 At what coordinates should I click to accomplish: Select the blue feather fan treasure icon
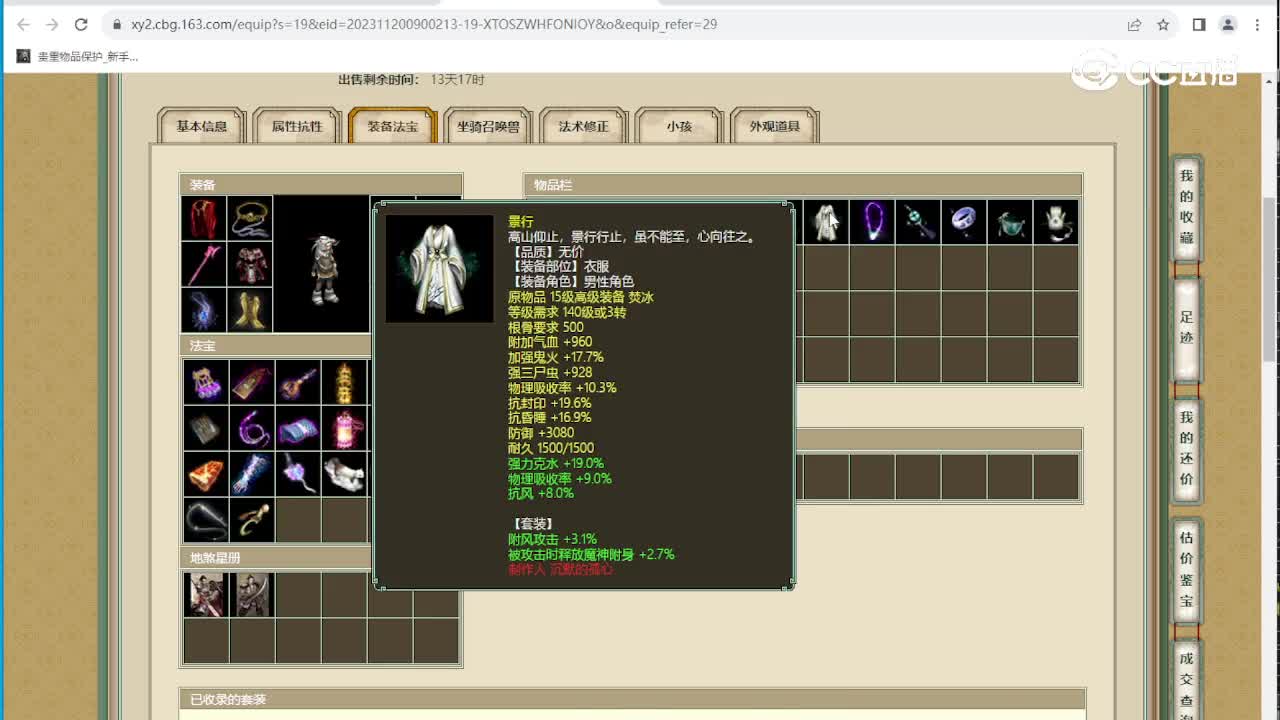point(252,474)
